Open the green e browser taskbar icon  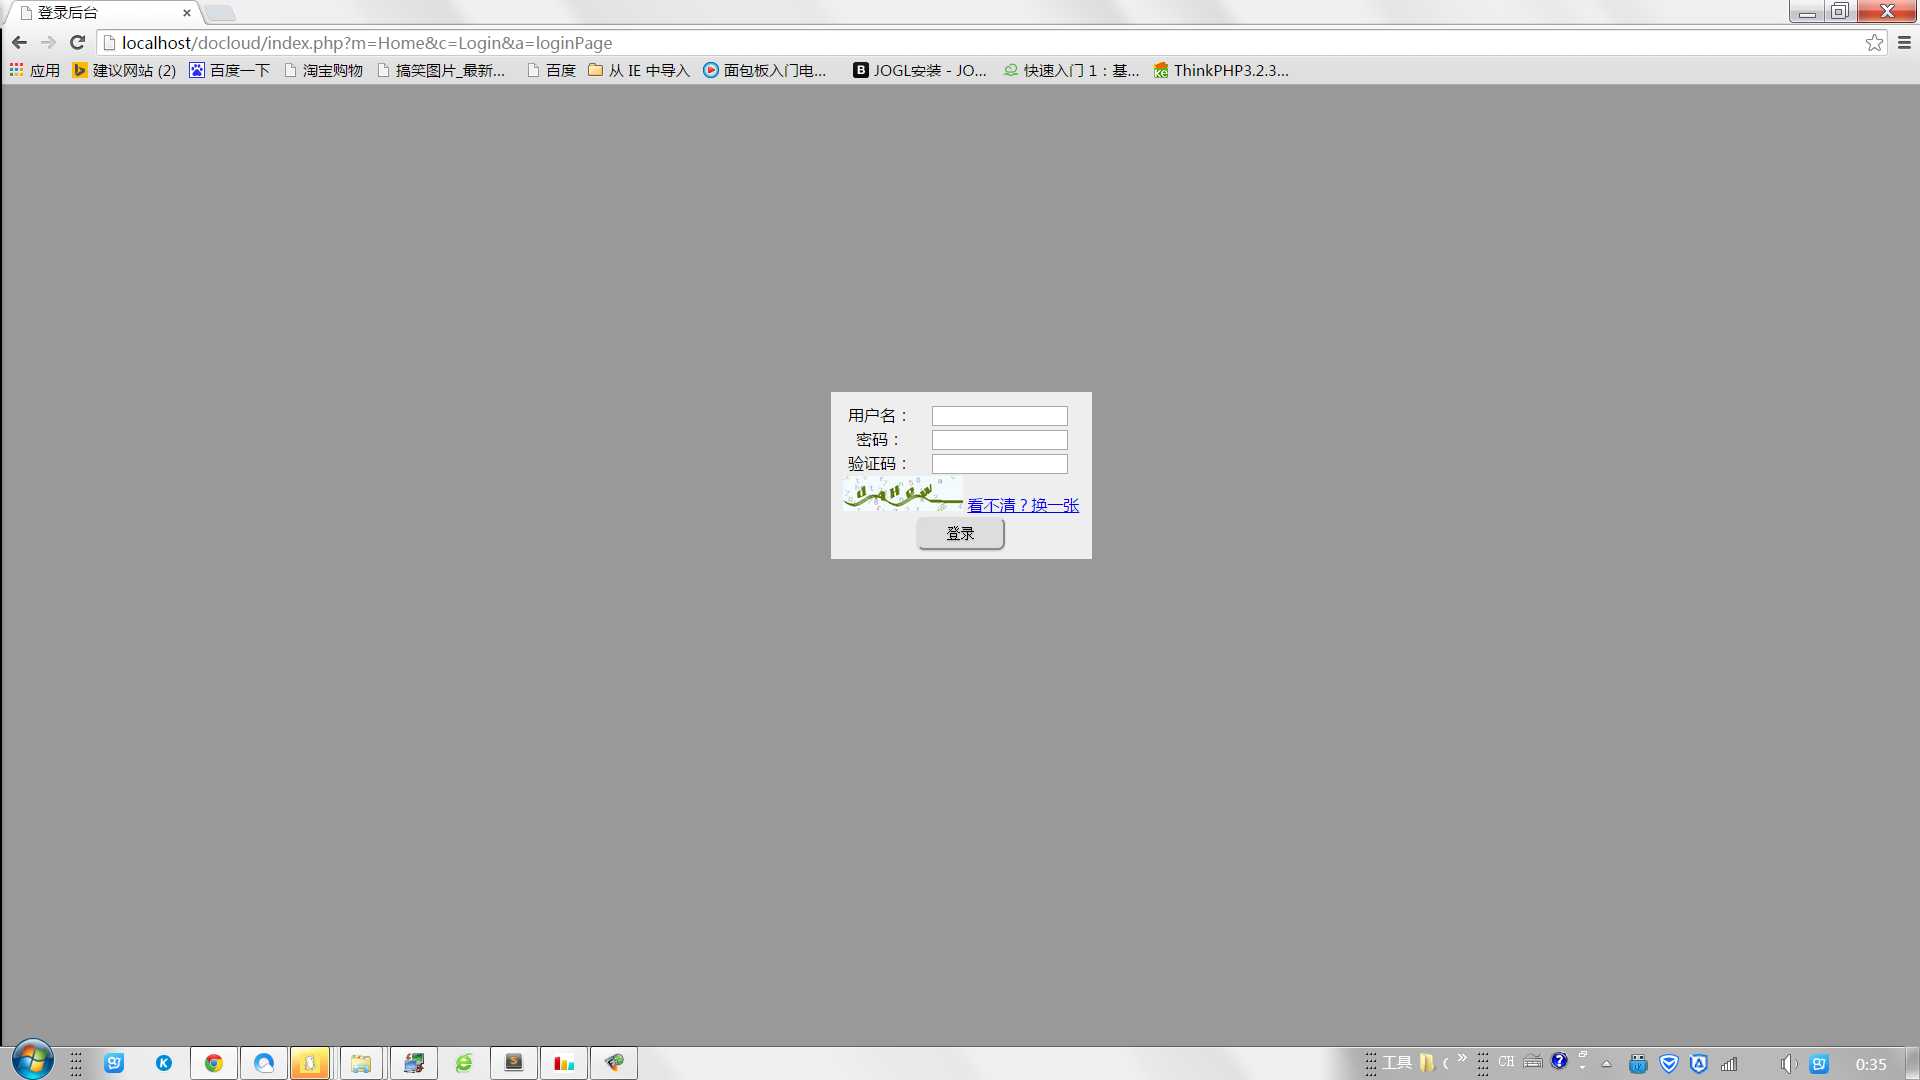click(x=464, y=1063)
